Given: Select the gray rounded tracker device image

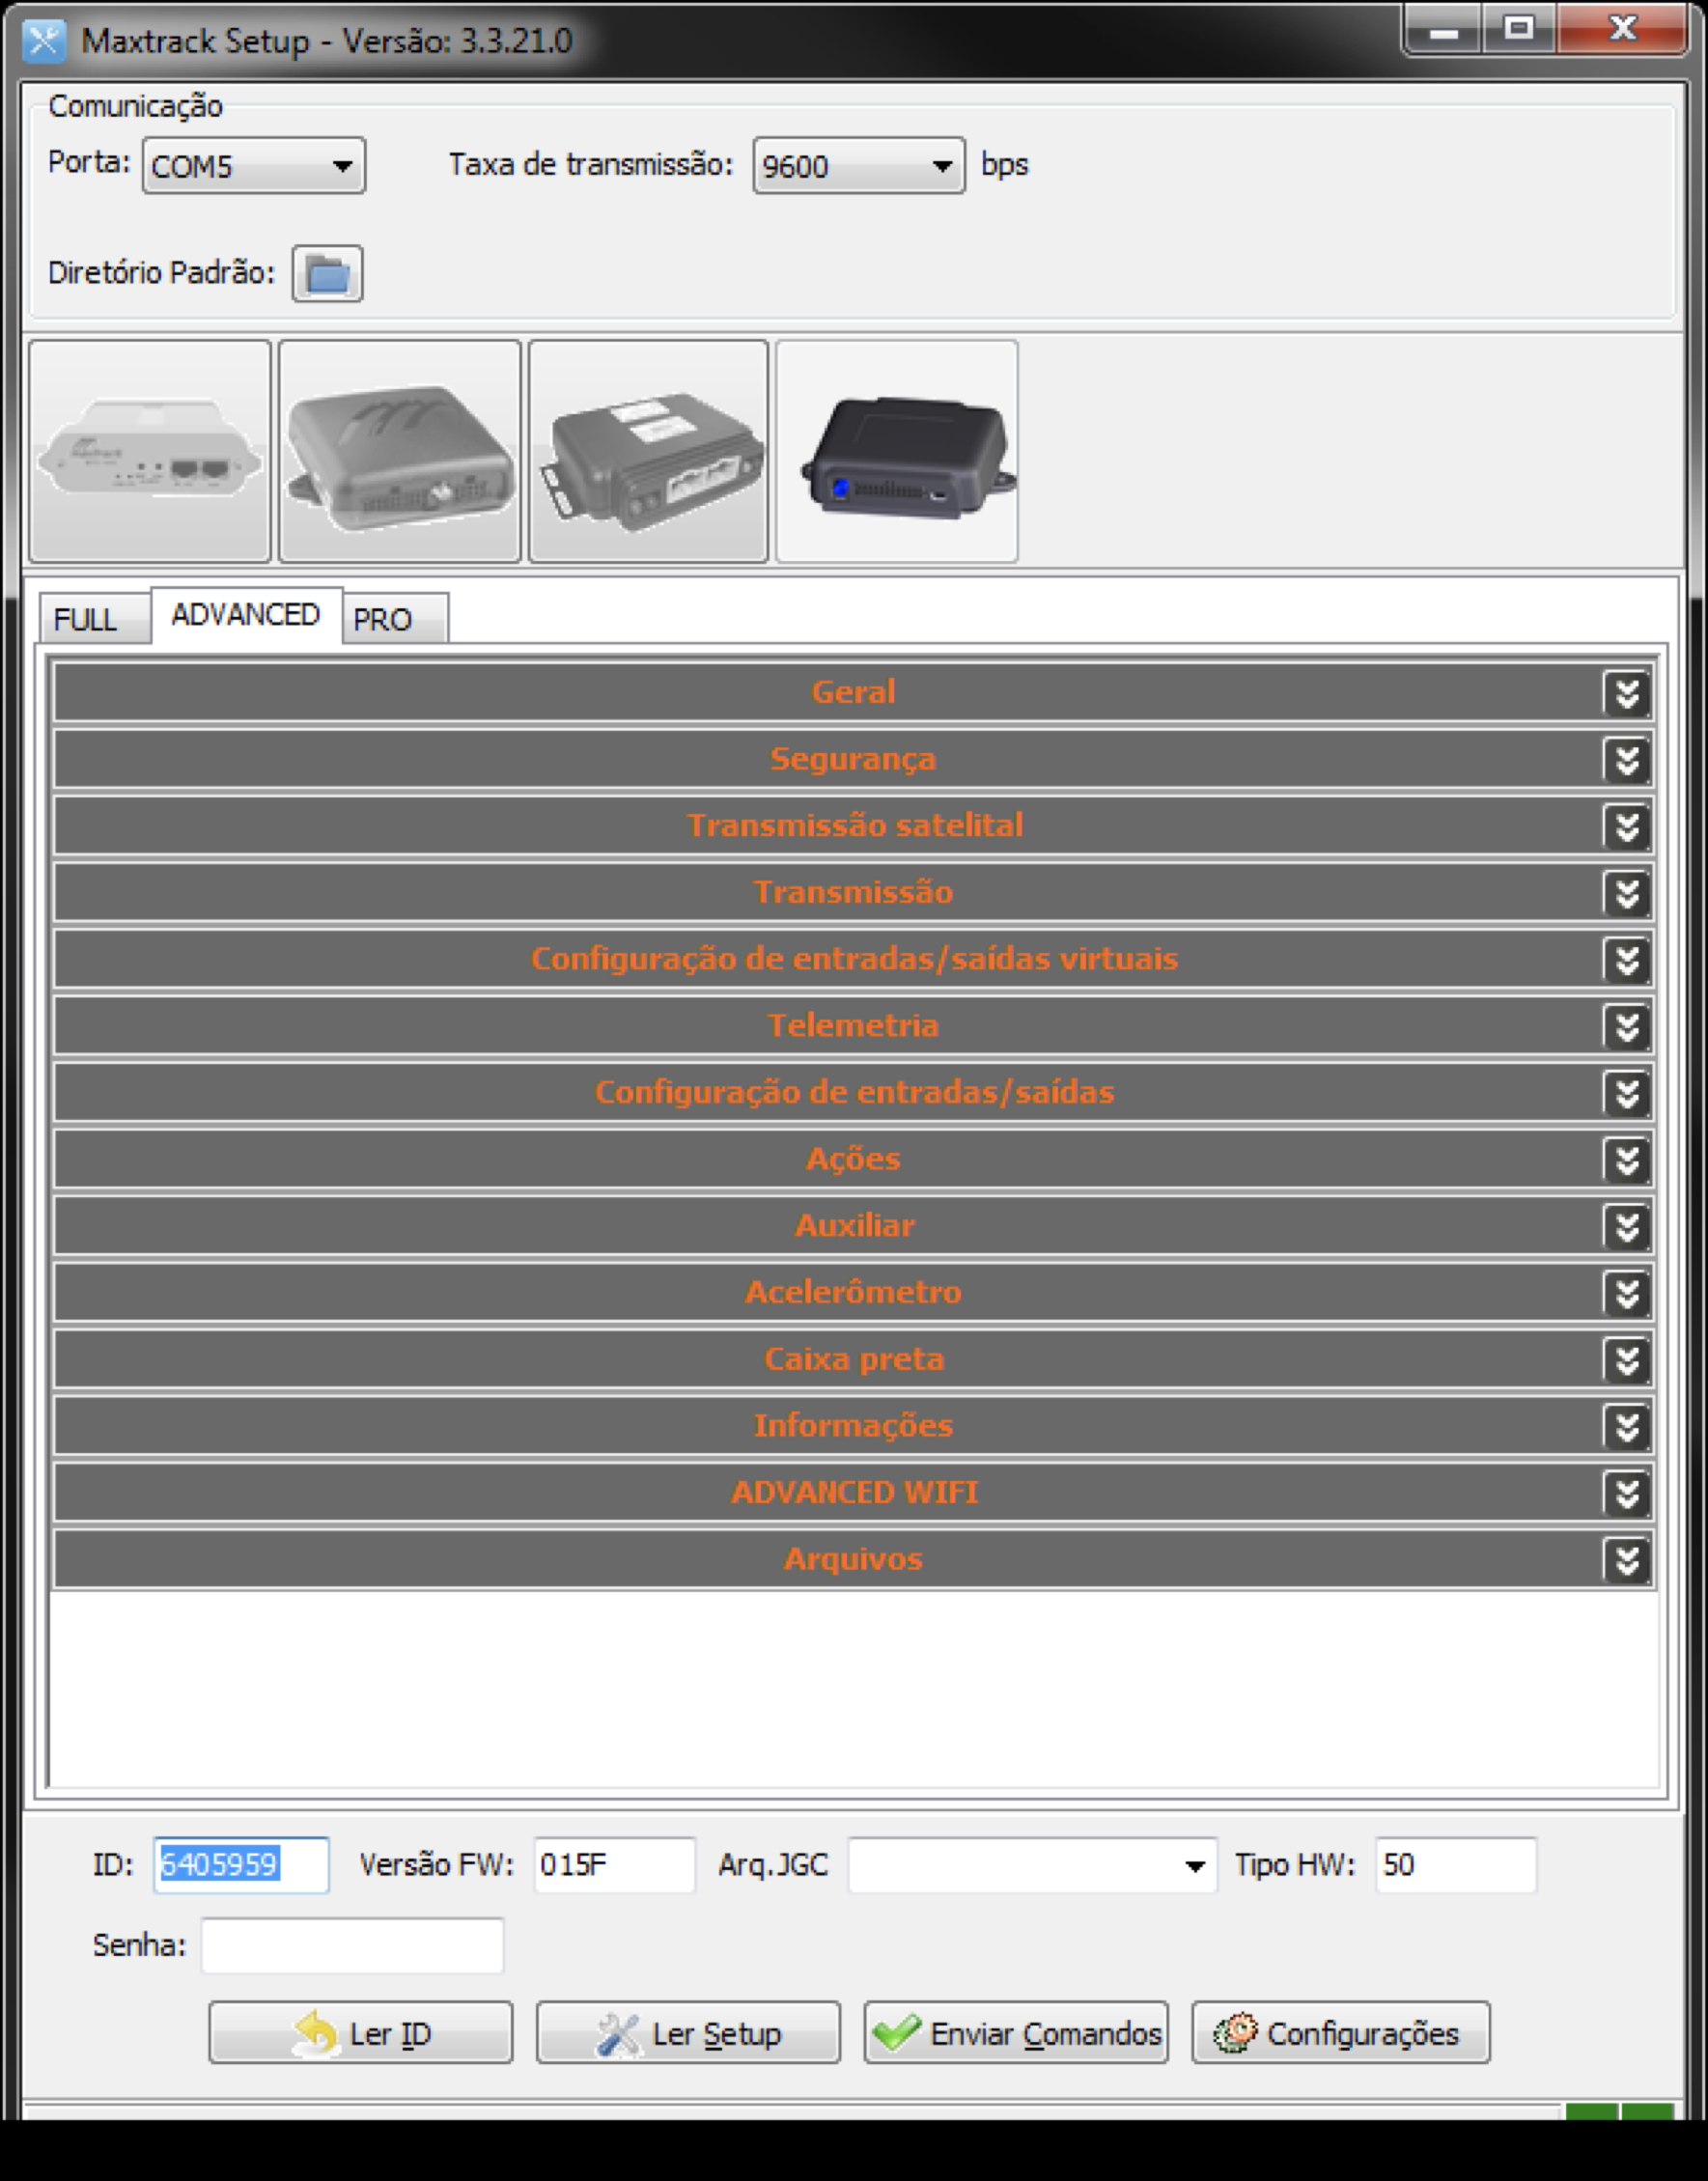Looking at the screenshot, I should [399, 451].
